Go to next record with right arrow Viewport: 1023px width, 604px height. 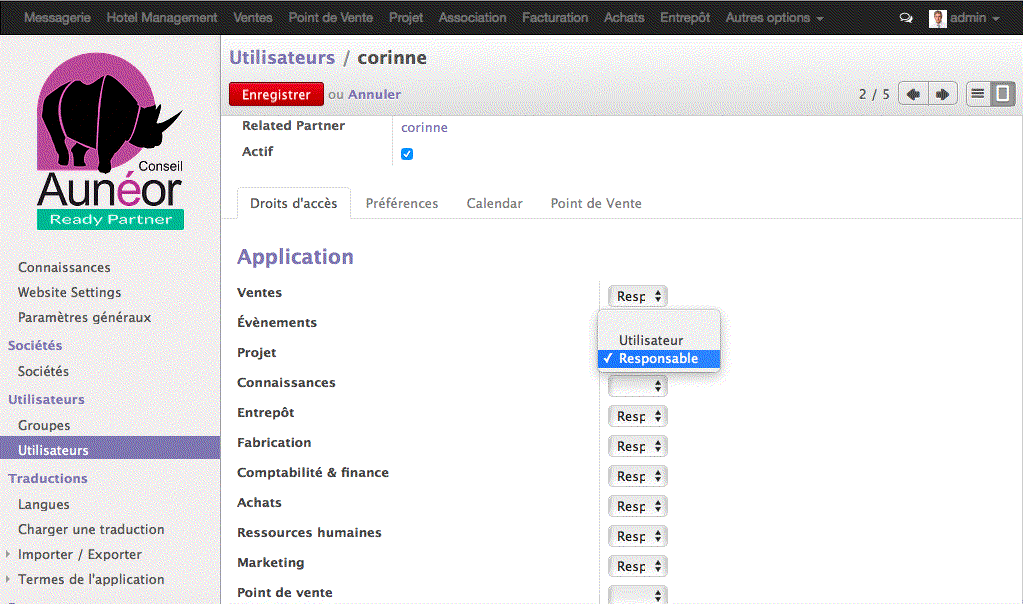point(941,93)
